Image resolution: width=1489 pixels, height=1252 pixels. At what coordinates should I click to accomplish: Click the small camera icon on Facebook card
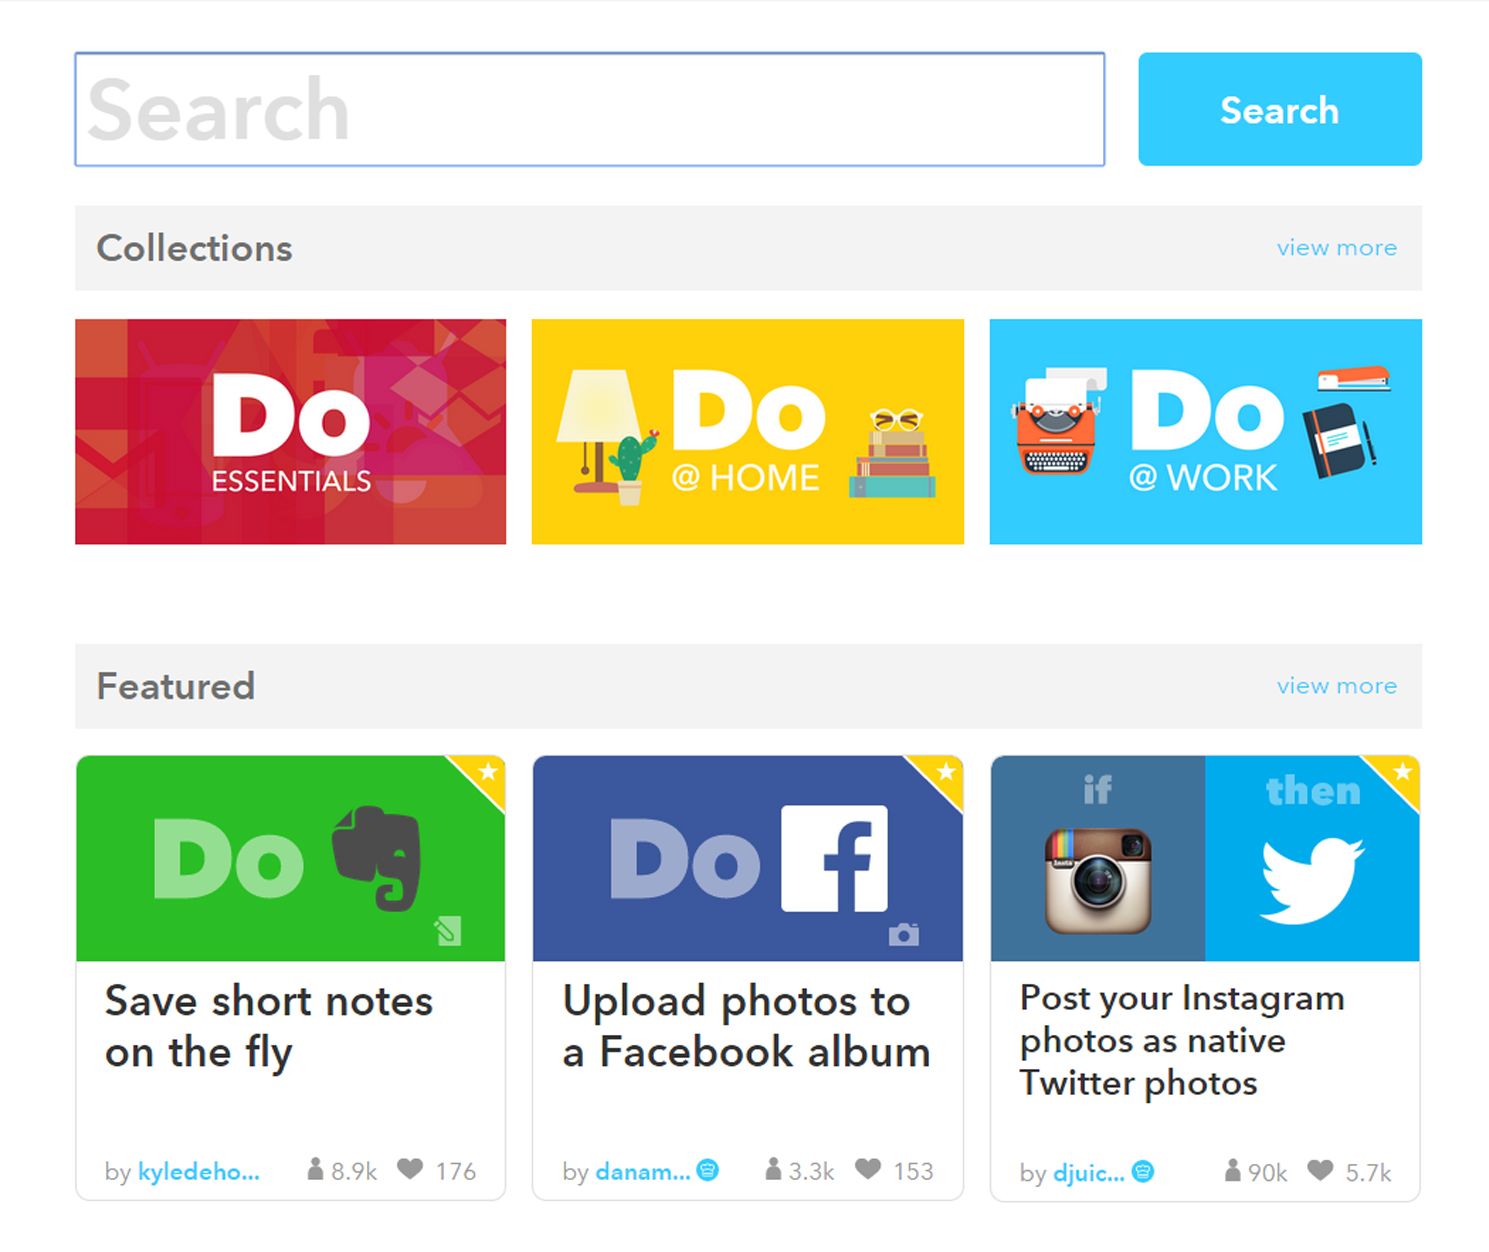click(x=904, y=935)
